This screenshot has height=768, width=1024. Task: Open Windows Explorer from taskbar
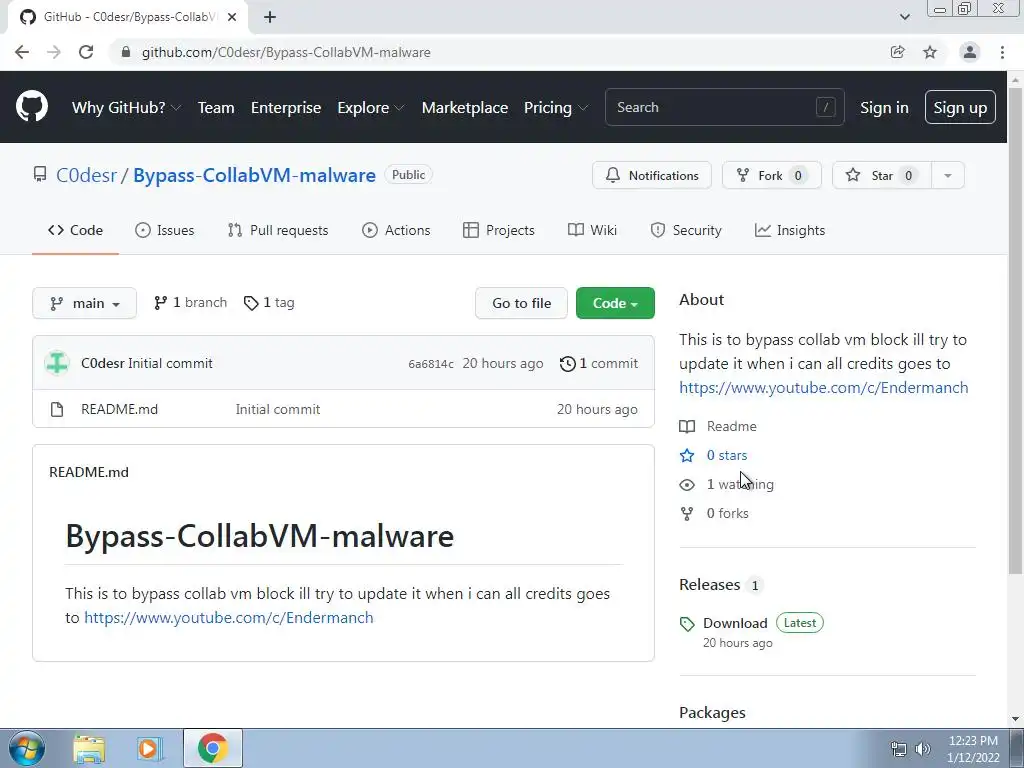coord(89,748)
